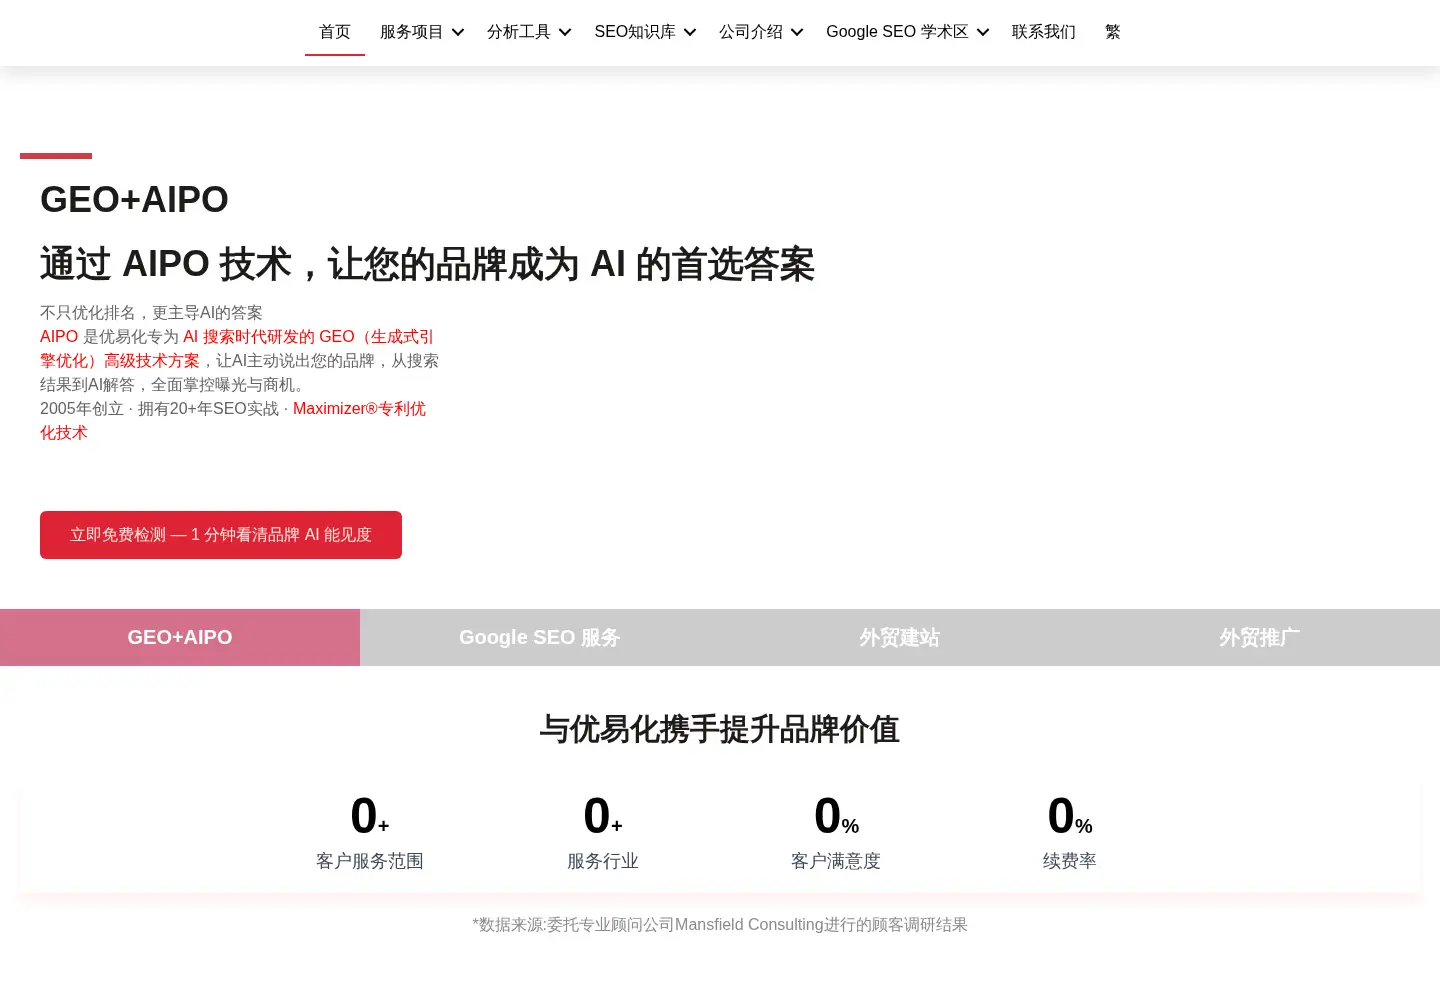
Task: Expand the Google SEO 学术区 chevron
Action: coord(983,32)
